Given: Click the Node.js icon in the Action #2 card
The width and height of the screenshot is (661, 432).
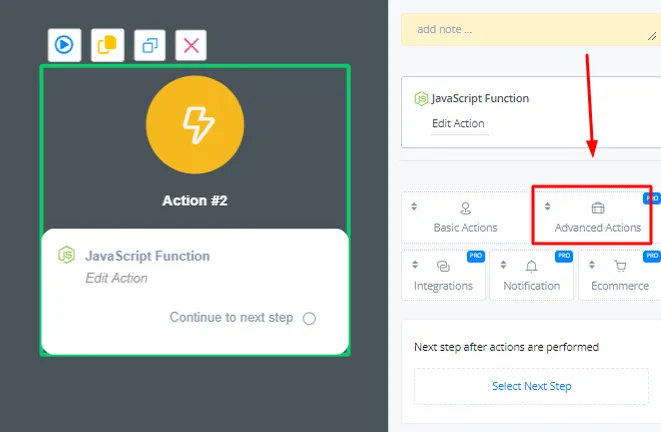Looking at the screenshot, I should [x=67, y=255].
